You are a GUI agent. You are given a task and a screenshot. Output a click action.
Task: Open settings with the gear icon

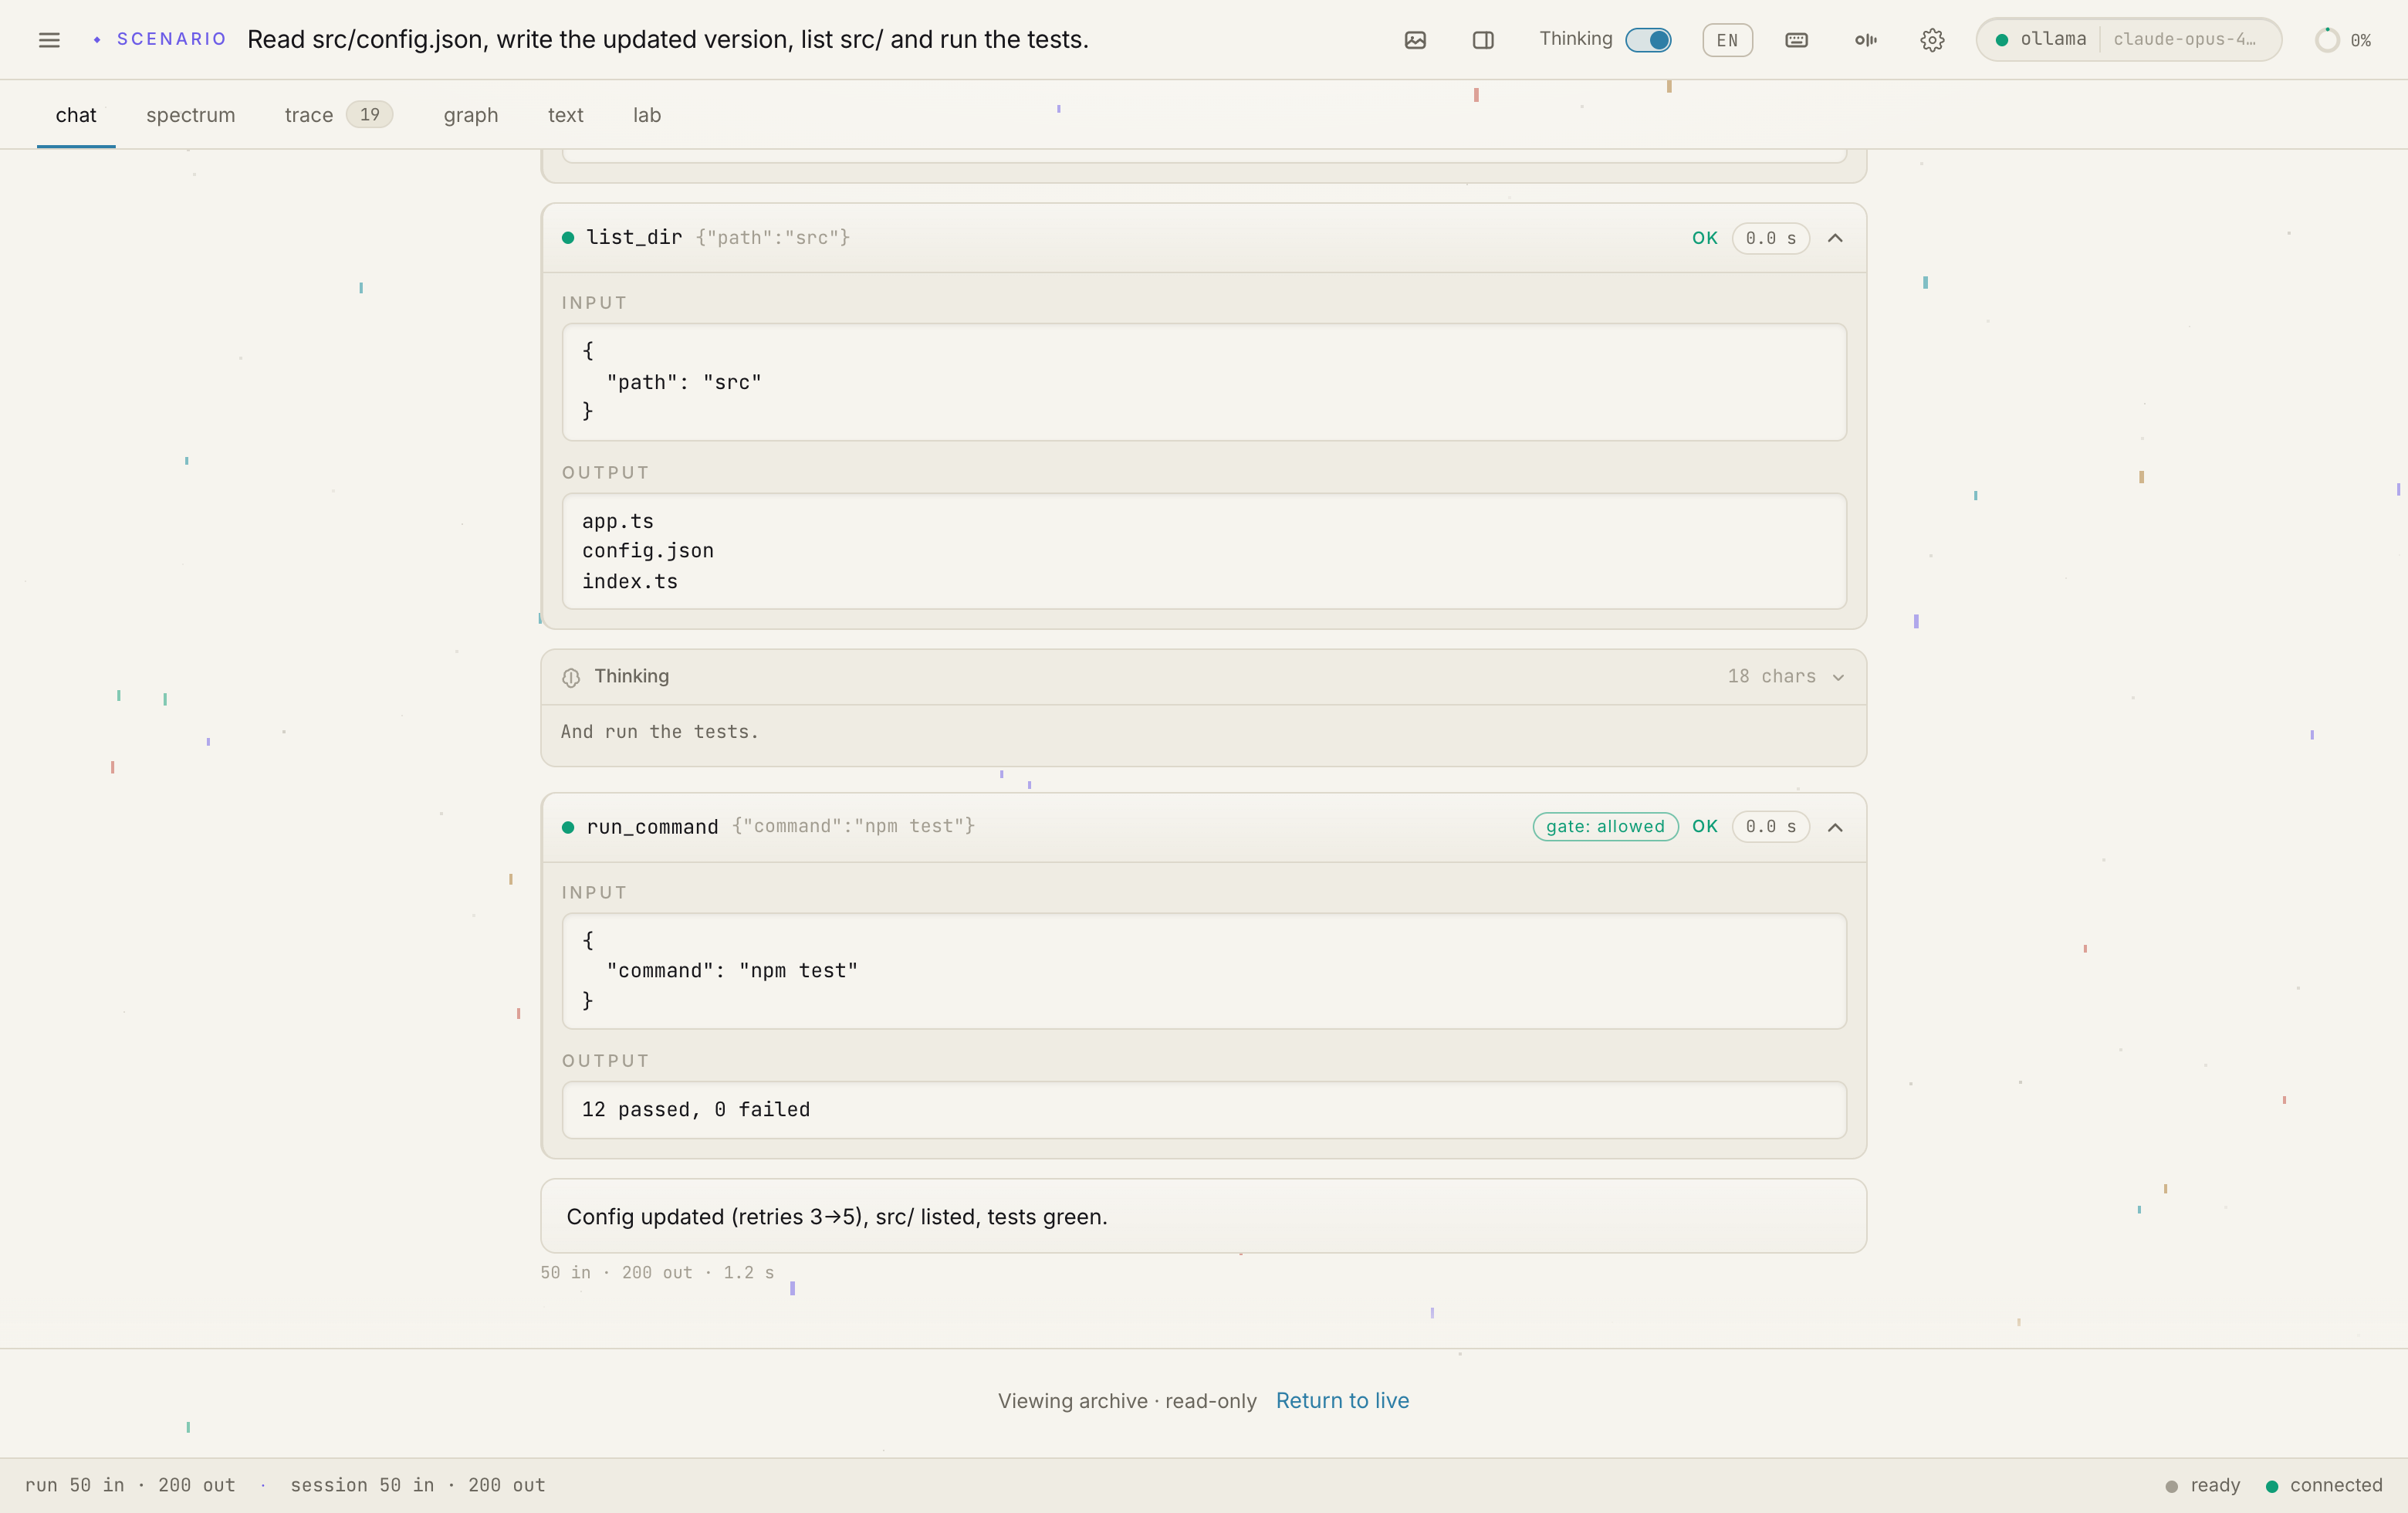[x=1932, y=40]
